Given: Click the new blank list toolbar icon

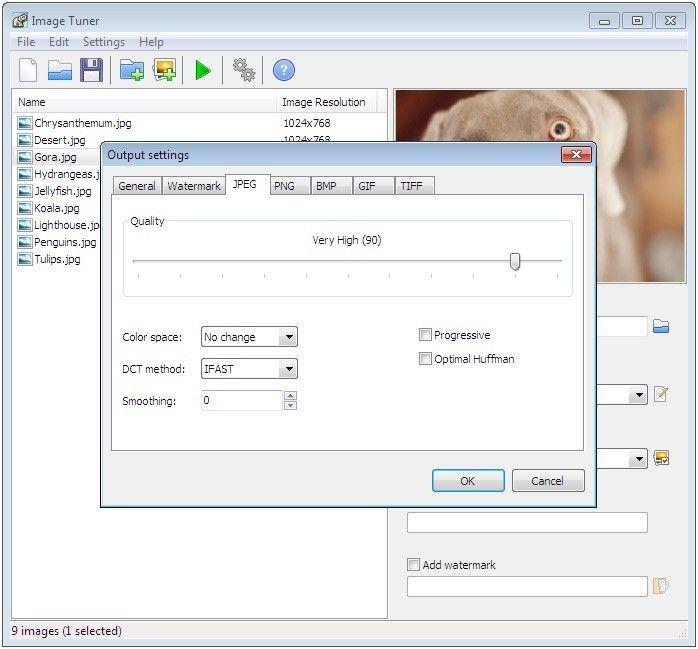Looking at the screenshot, I should (x=28, y=70).
